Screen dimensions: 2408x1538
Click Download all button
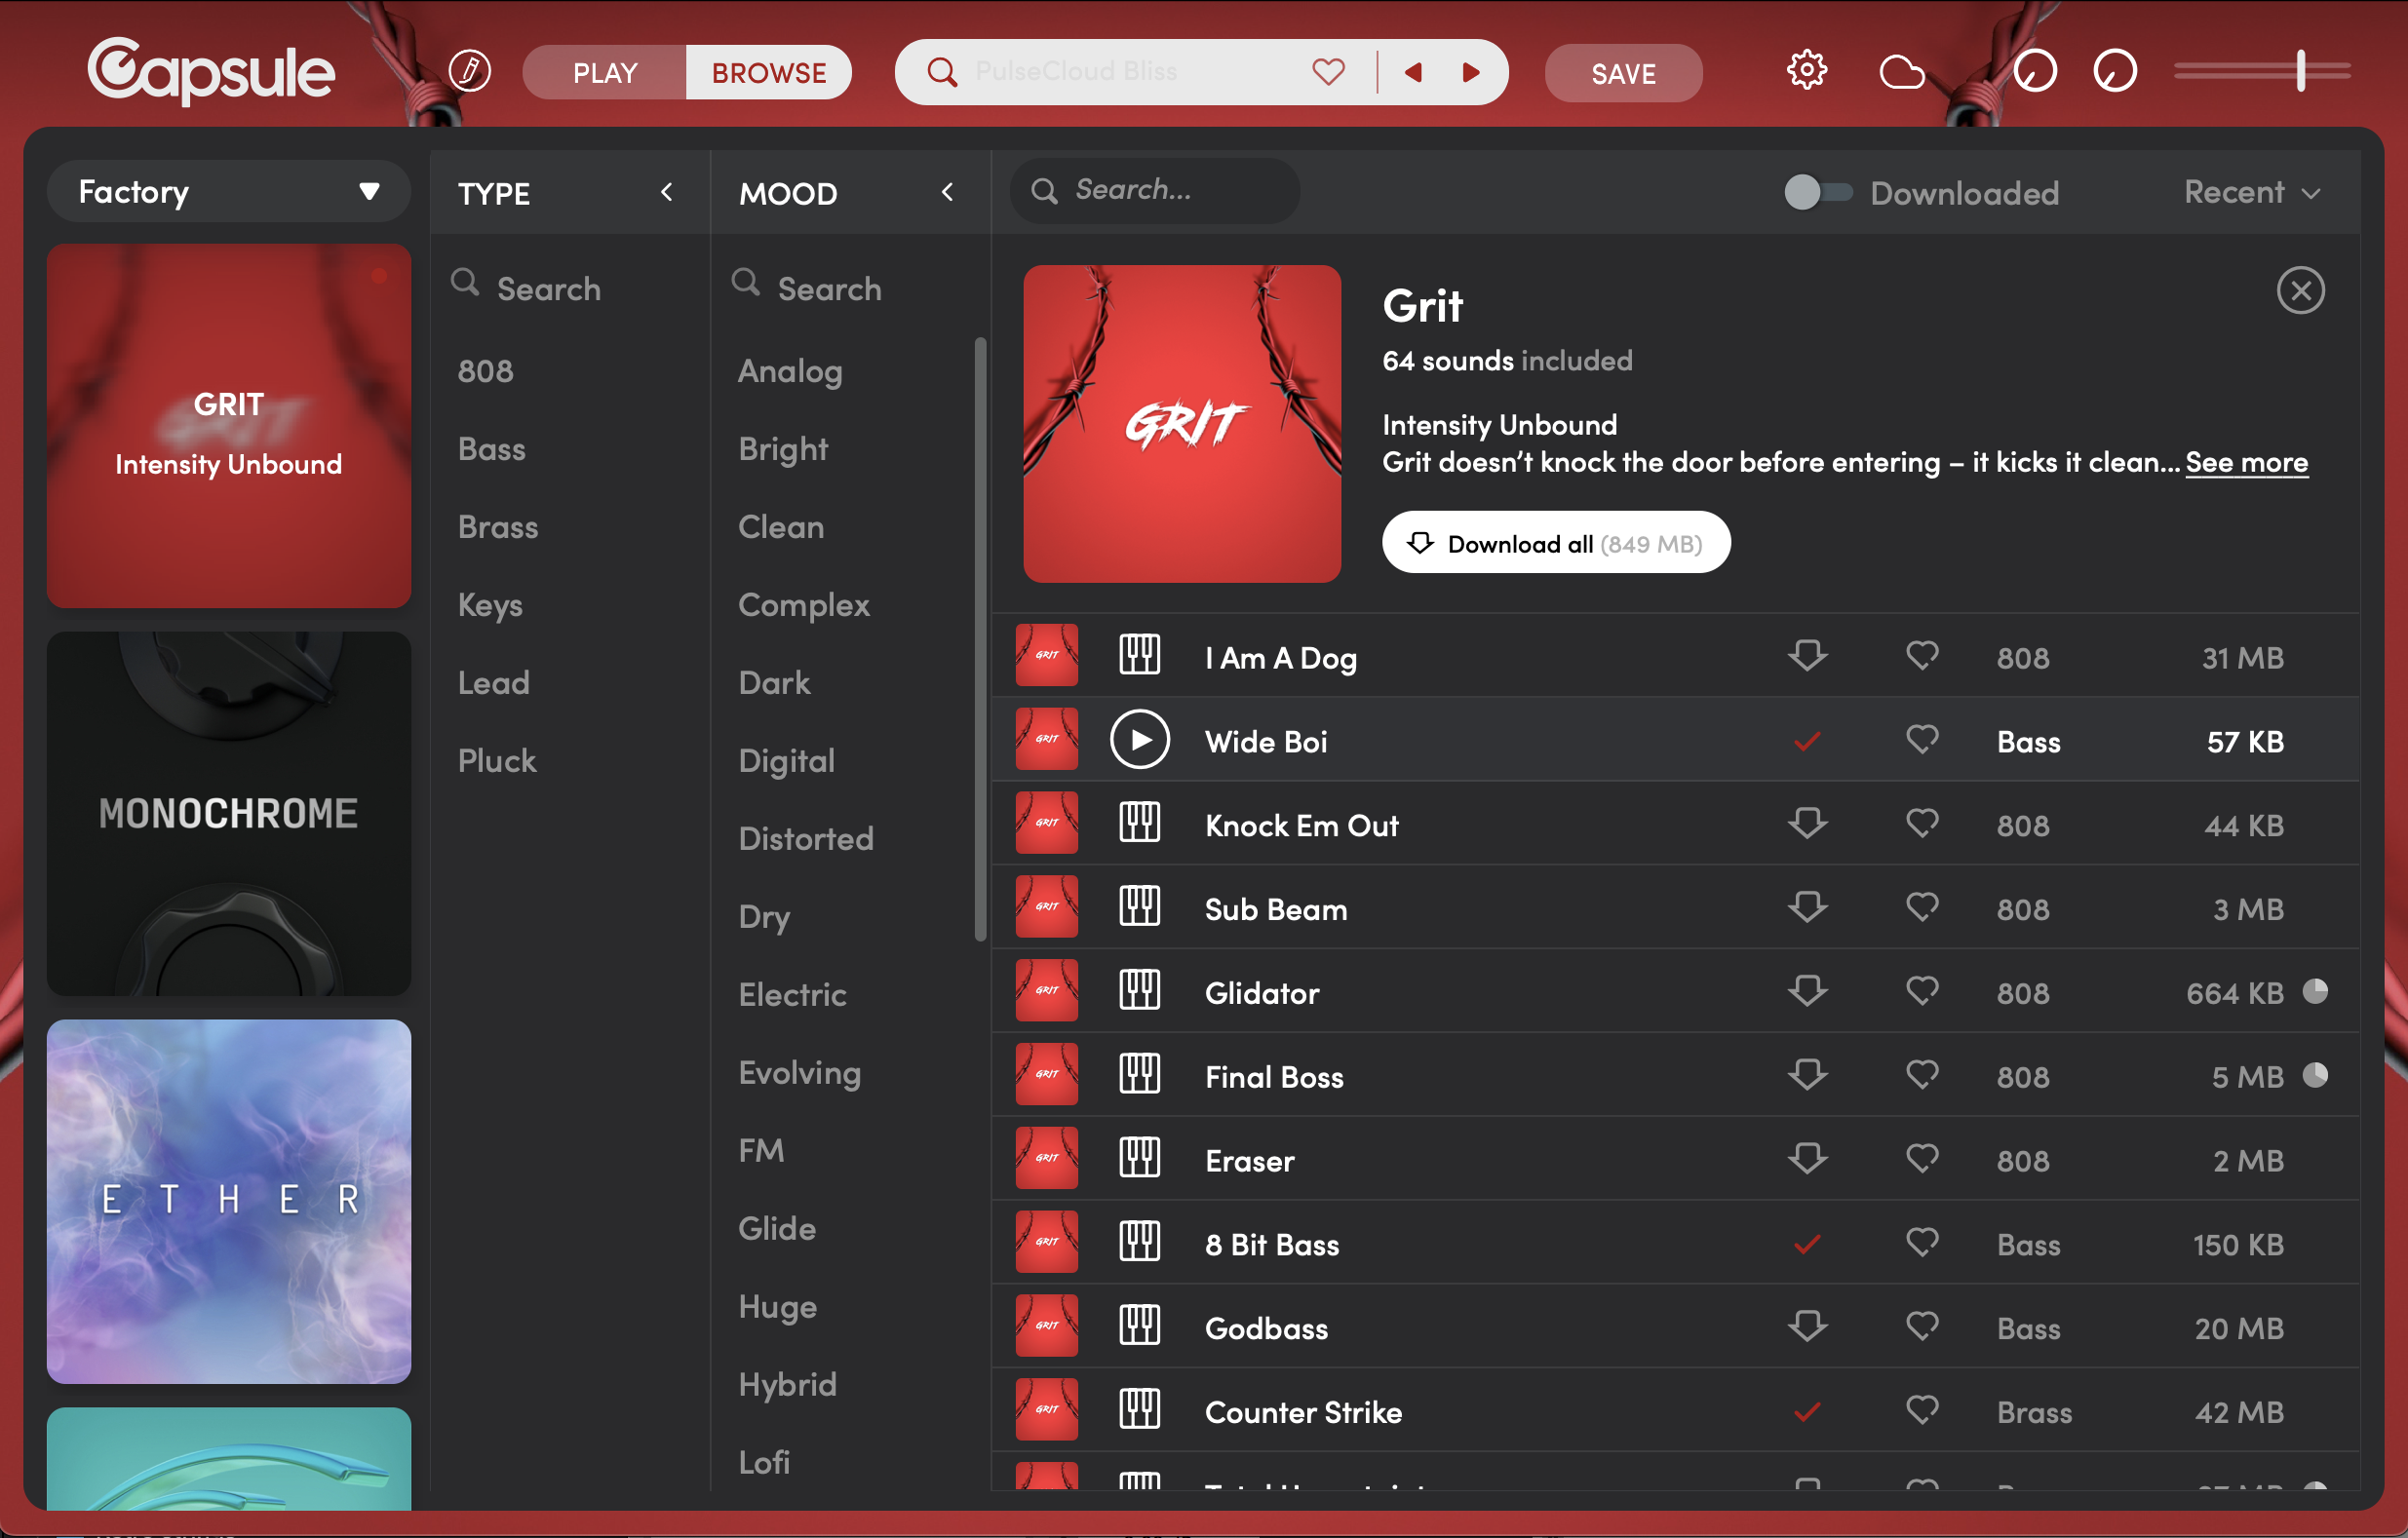(x=1555, y=543)
